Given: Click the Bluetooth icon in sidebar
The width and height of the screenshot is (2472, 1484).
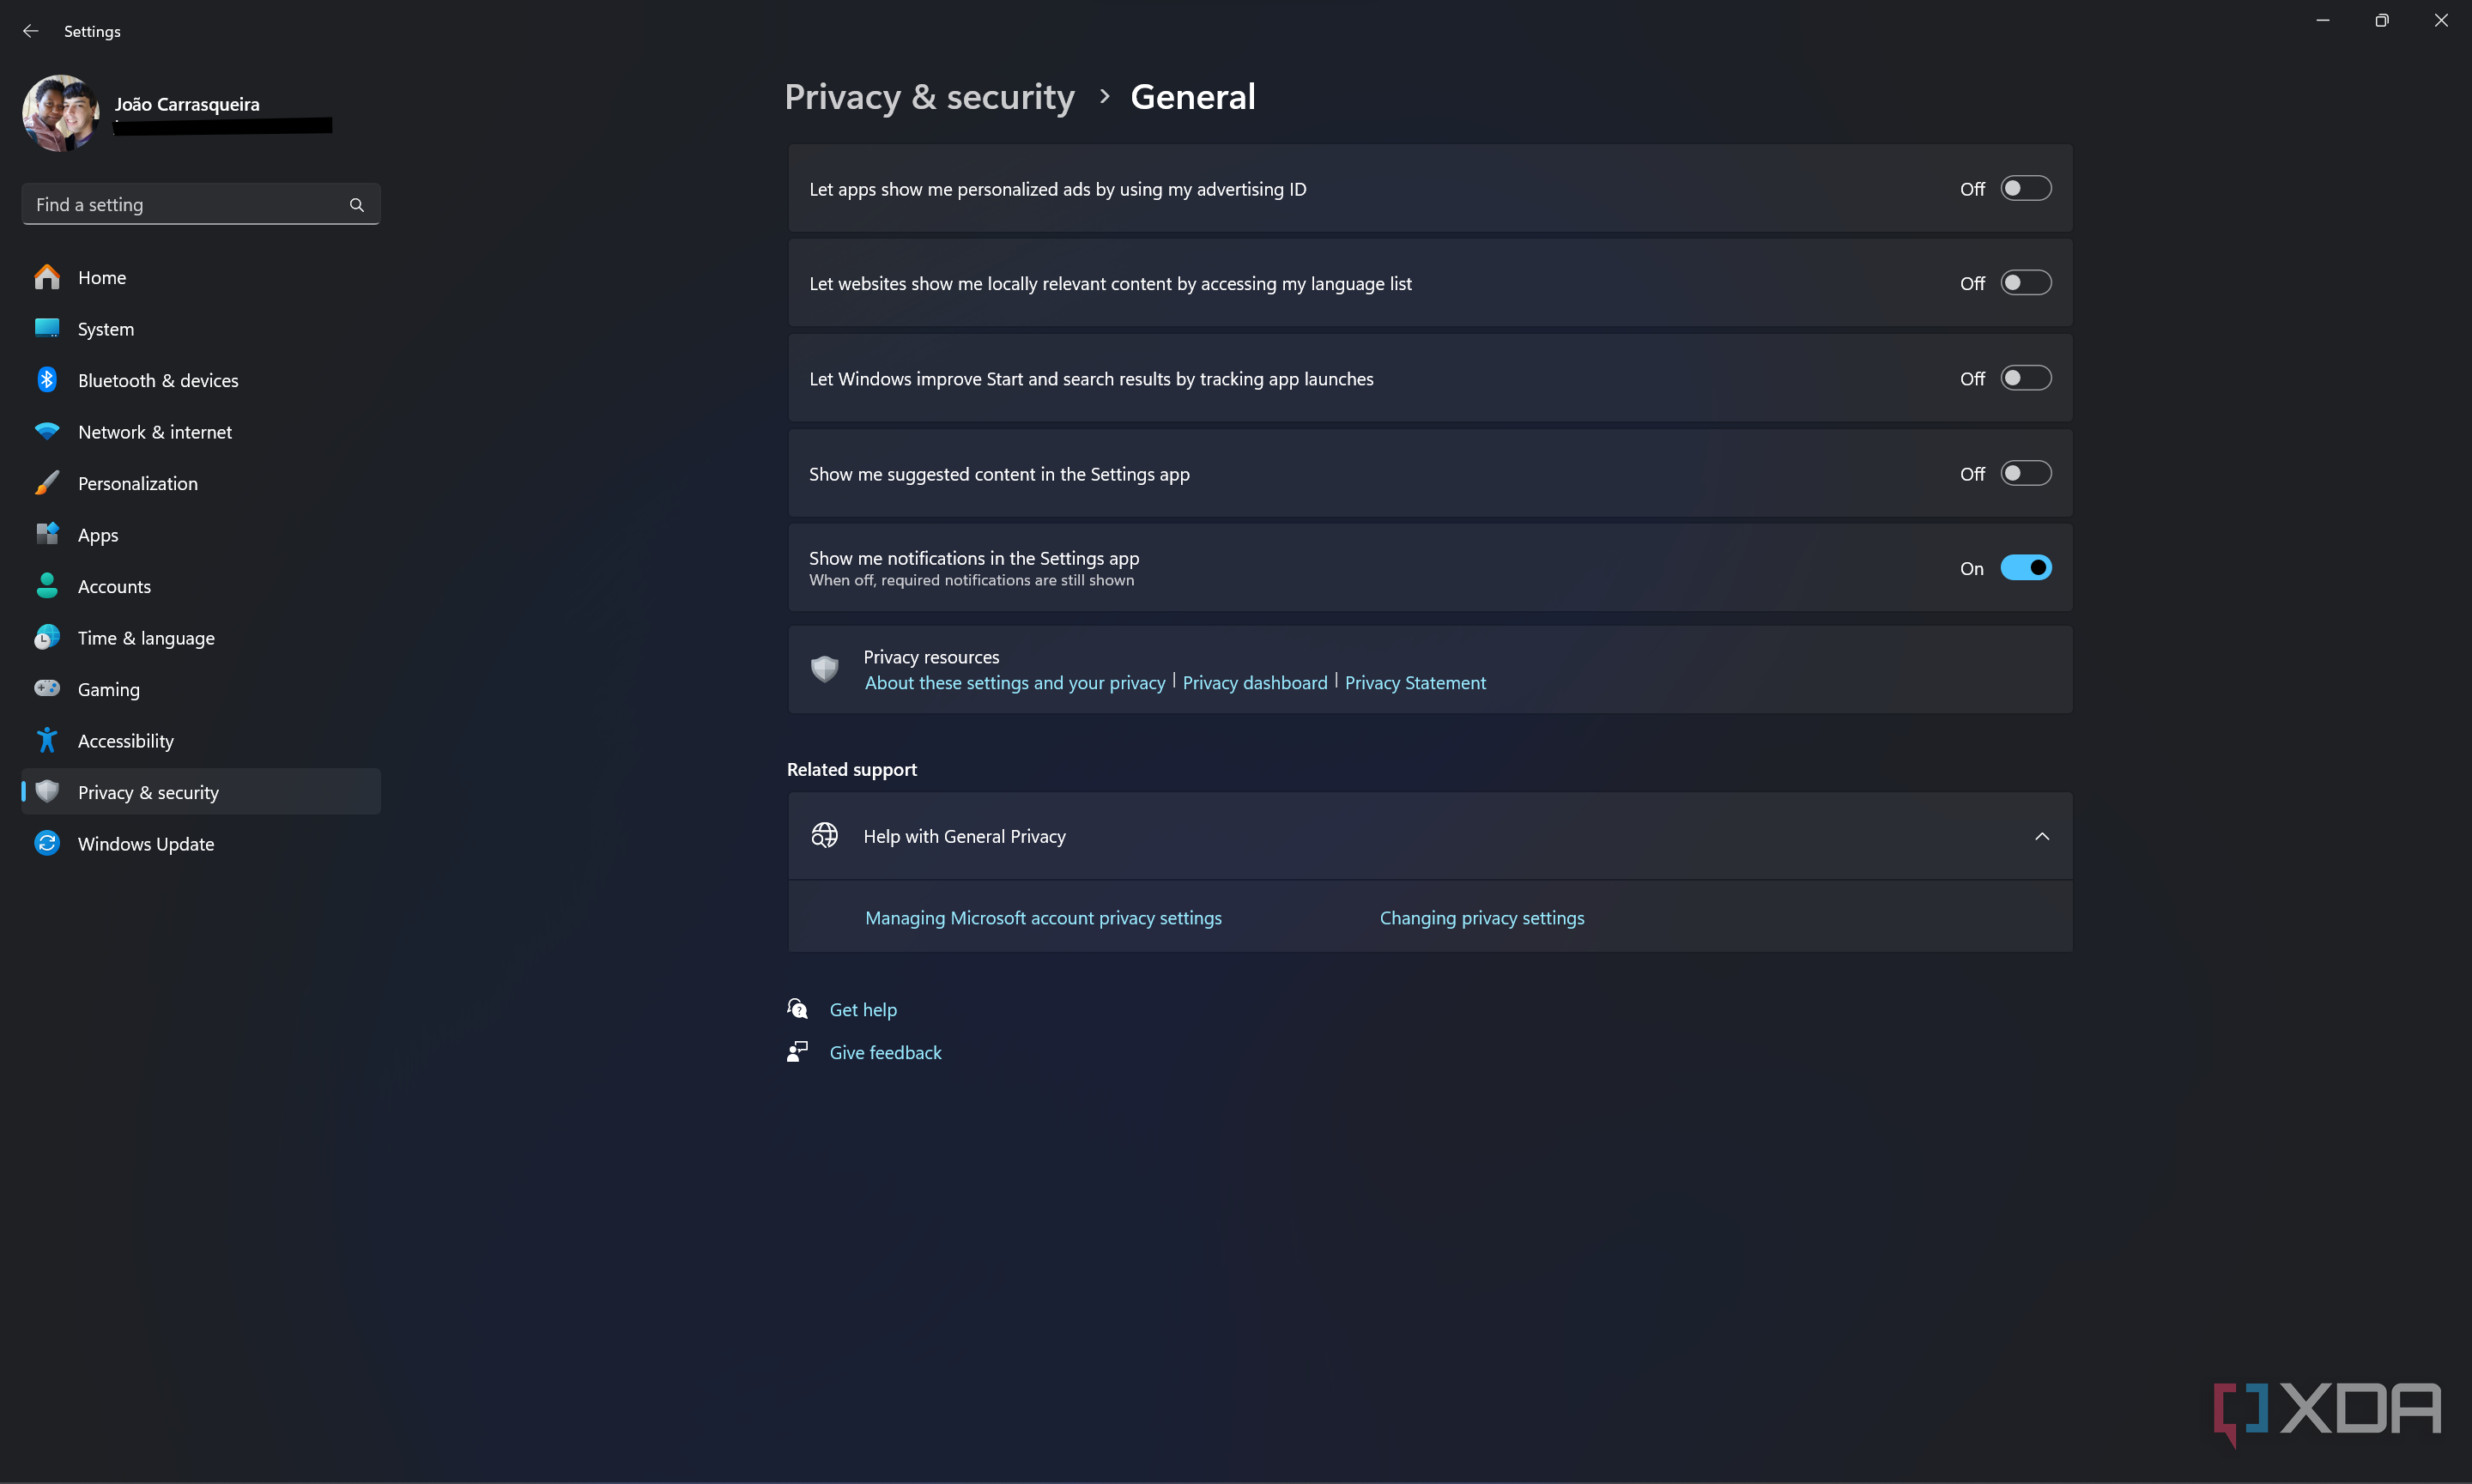Looking at the screenshot, I should pos(47,380).
